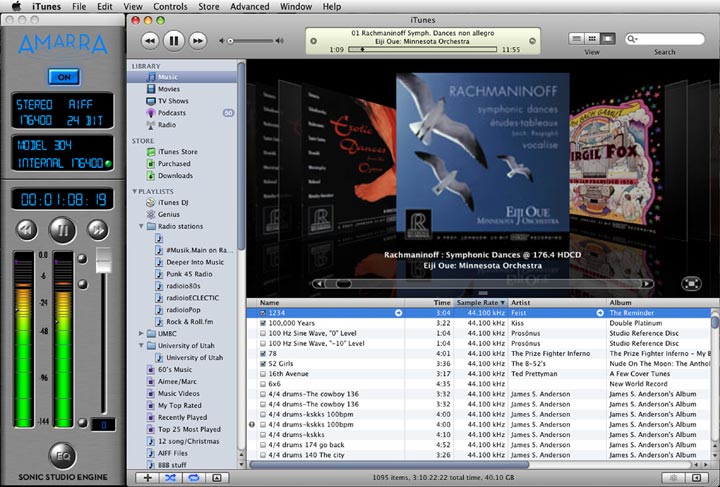Open the Apple menu
This screenshot has height=487, width=720.
coord(16,6)
